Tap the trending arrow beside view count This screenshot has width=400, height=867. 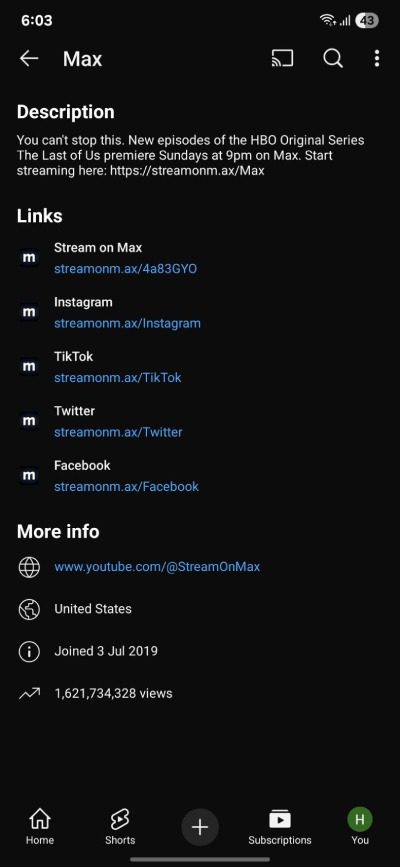29,694
